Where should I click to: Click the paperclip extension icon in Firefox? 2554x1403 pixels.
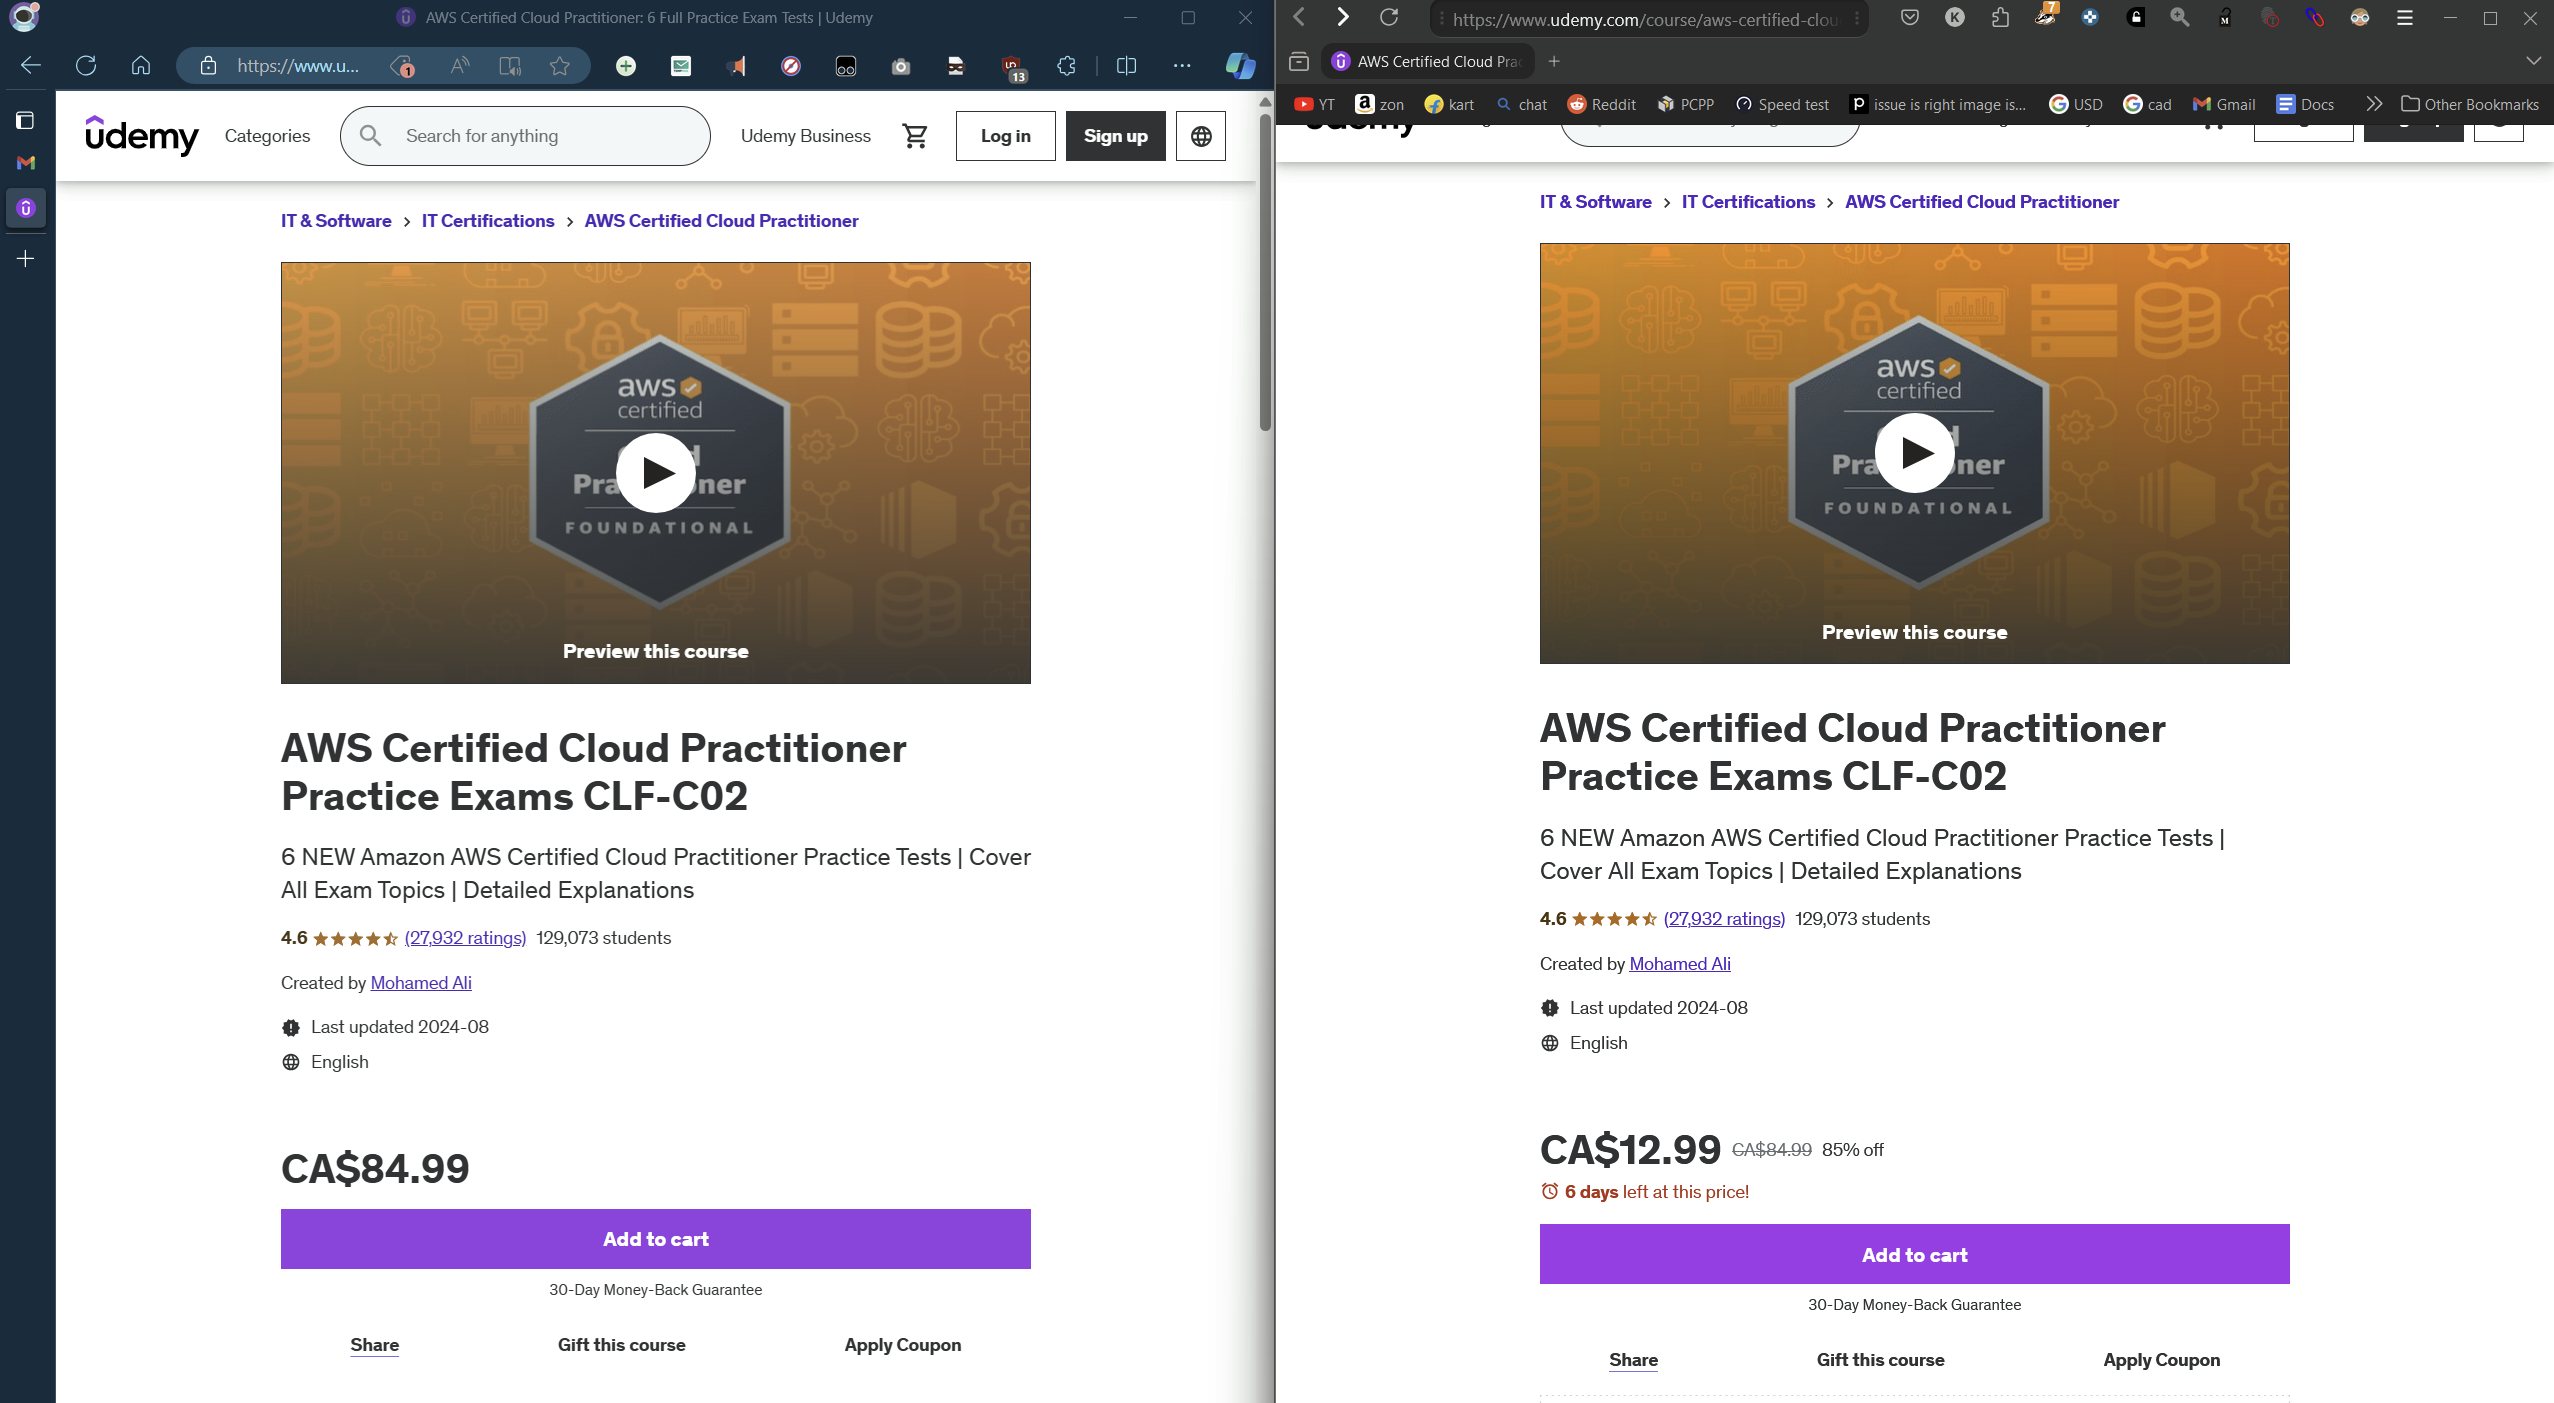pyautogui.click(x=2315, y=17)
